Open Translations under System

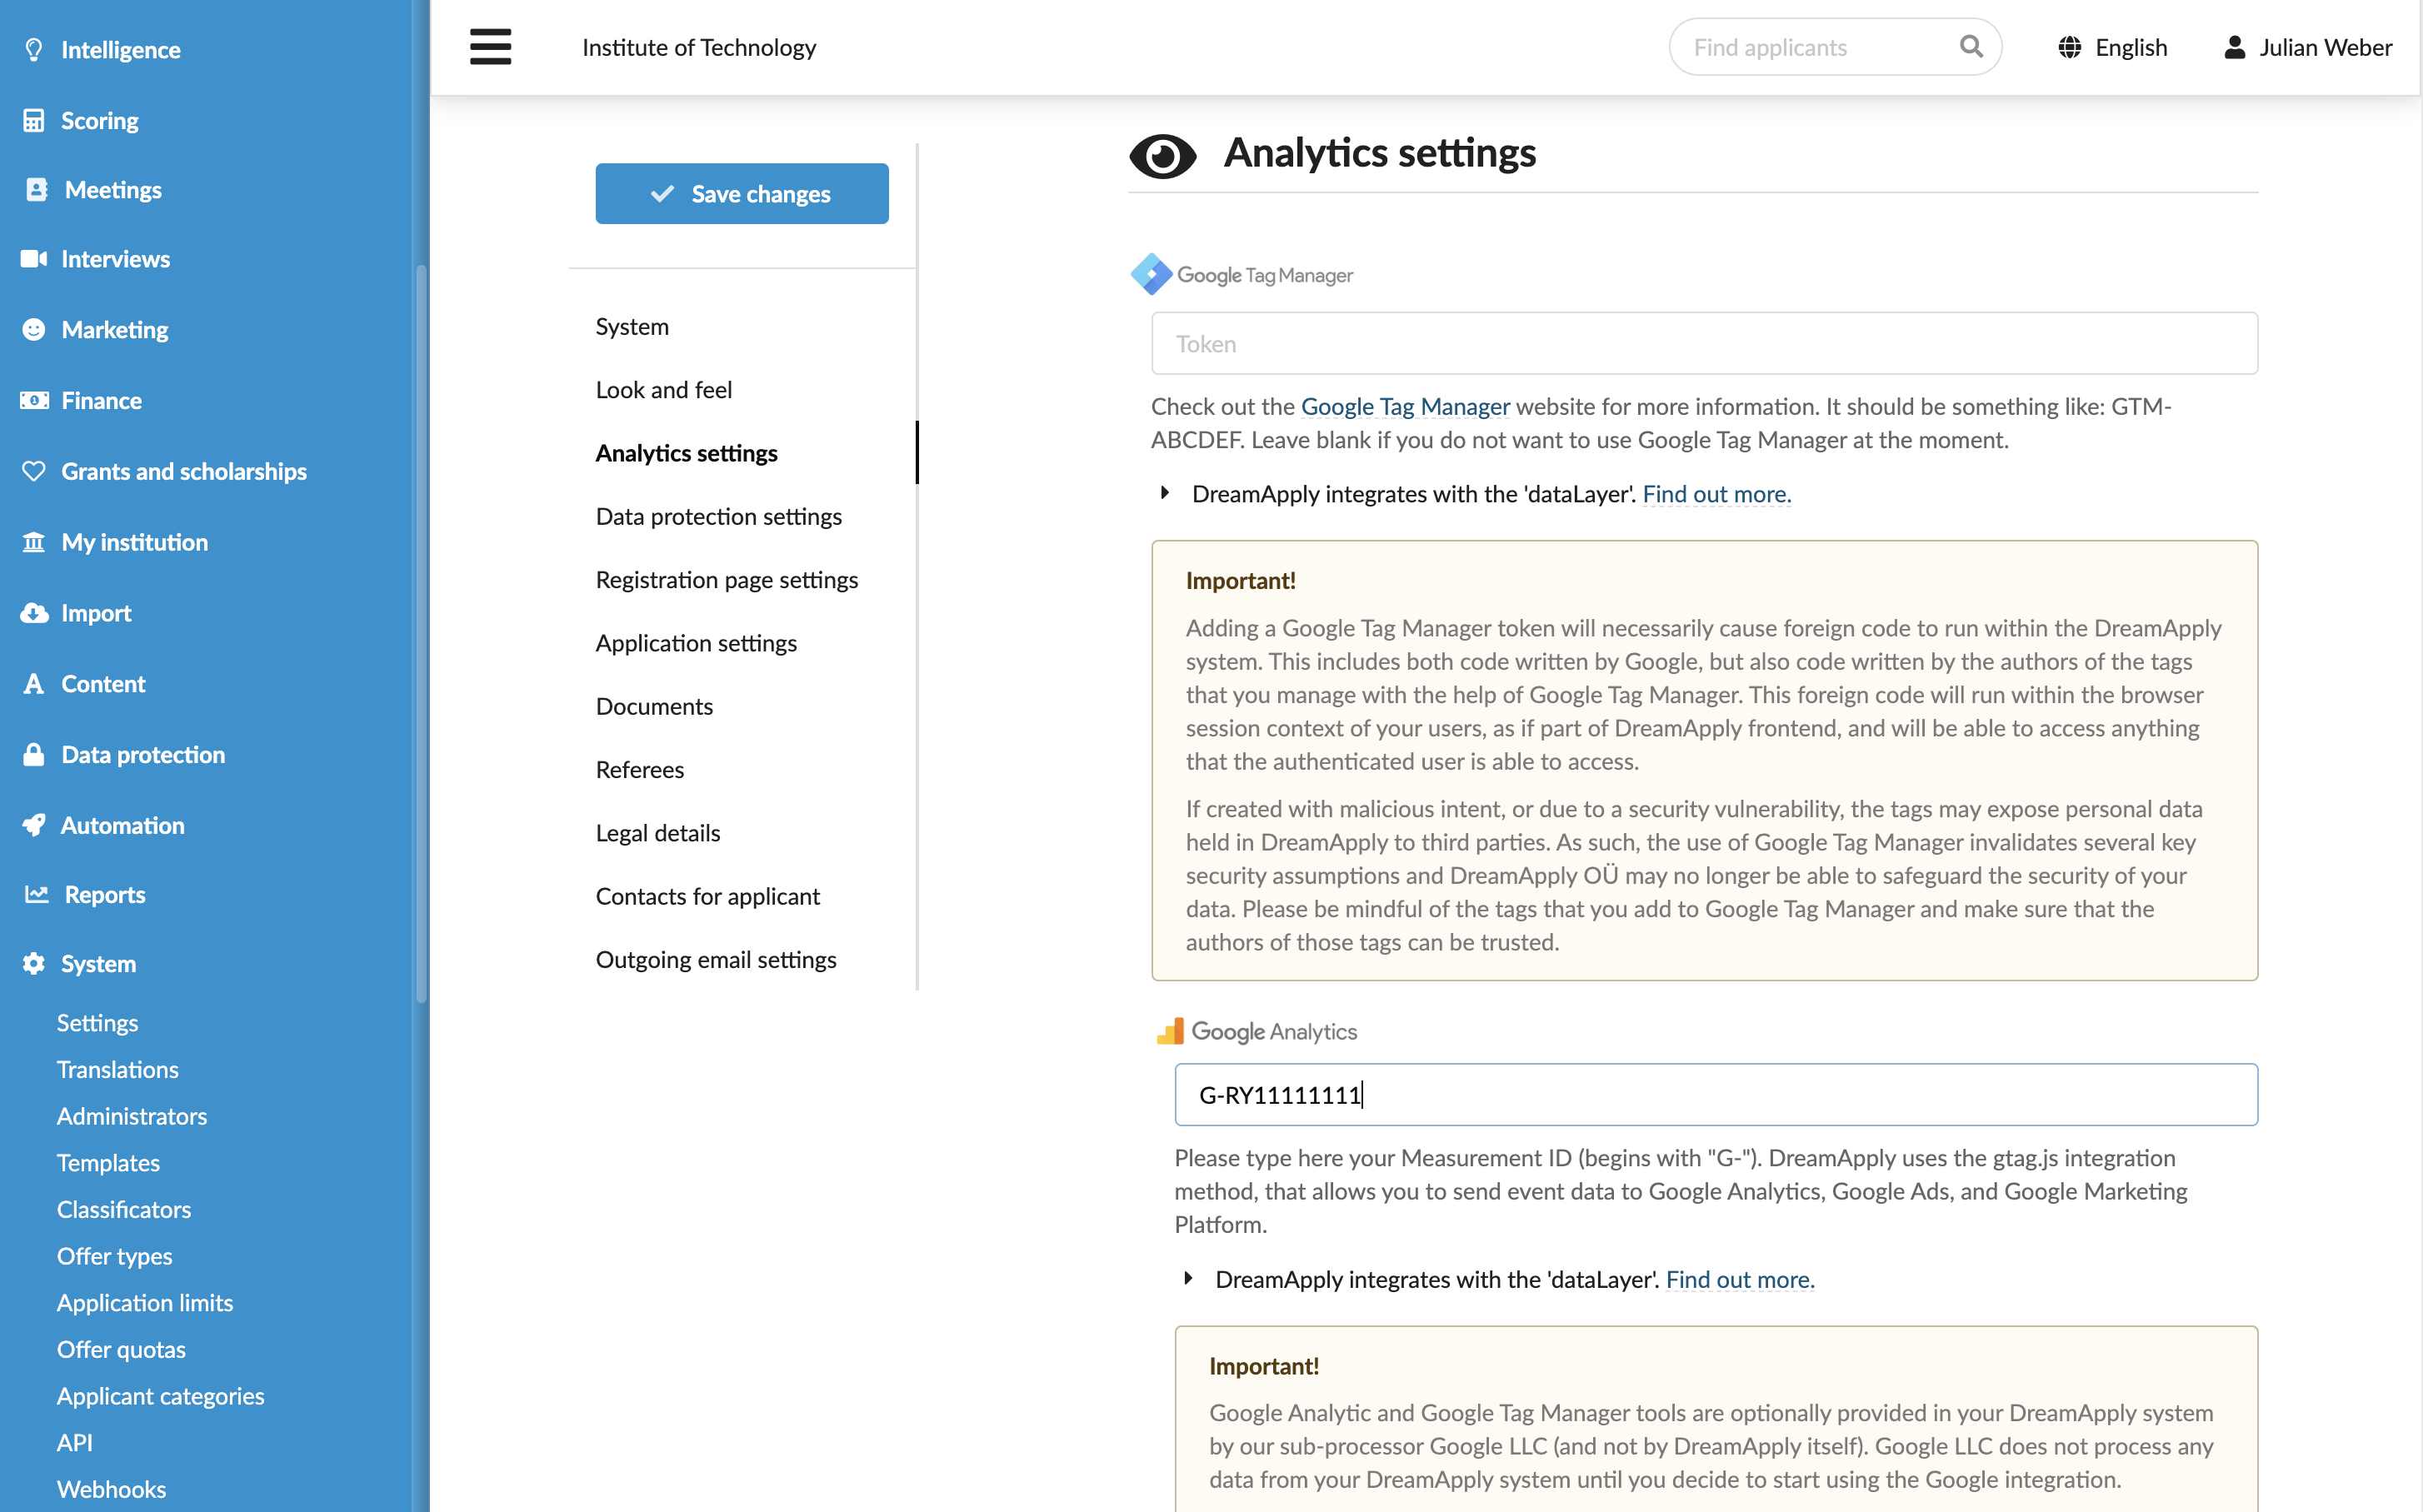tap(117, 1069)
